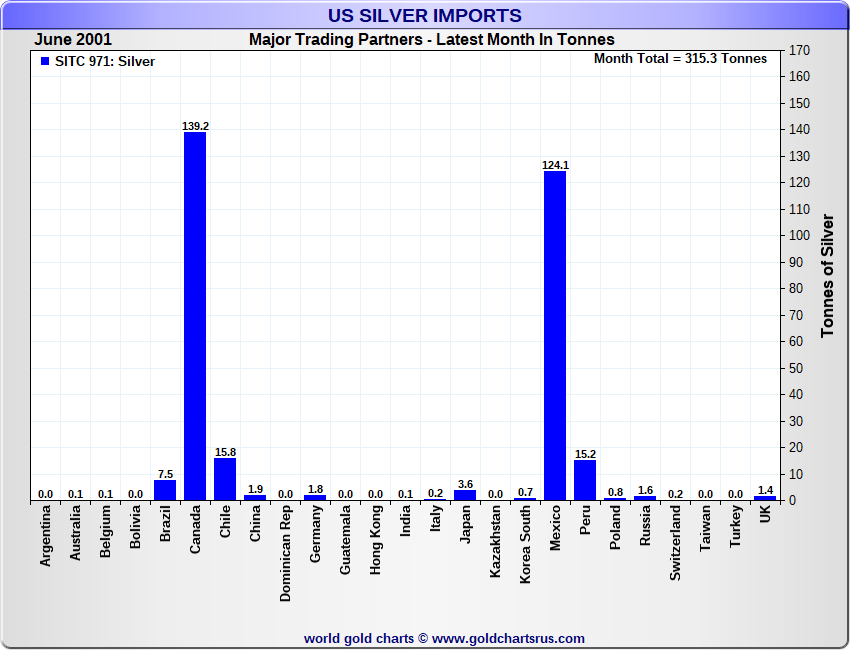Click the UK bar labeled 1.4
The image size is (850, 650).
(765, 498)
